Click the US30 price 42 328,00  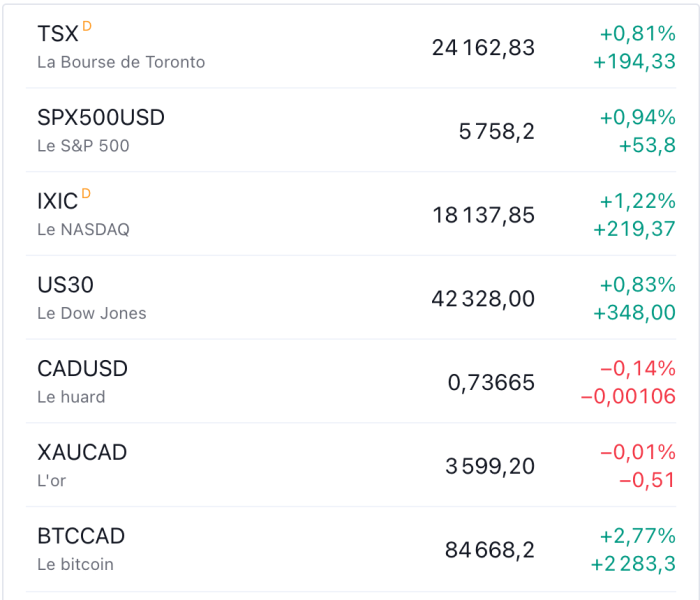pos(483,299)
